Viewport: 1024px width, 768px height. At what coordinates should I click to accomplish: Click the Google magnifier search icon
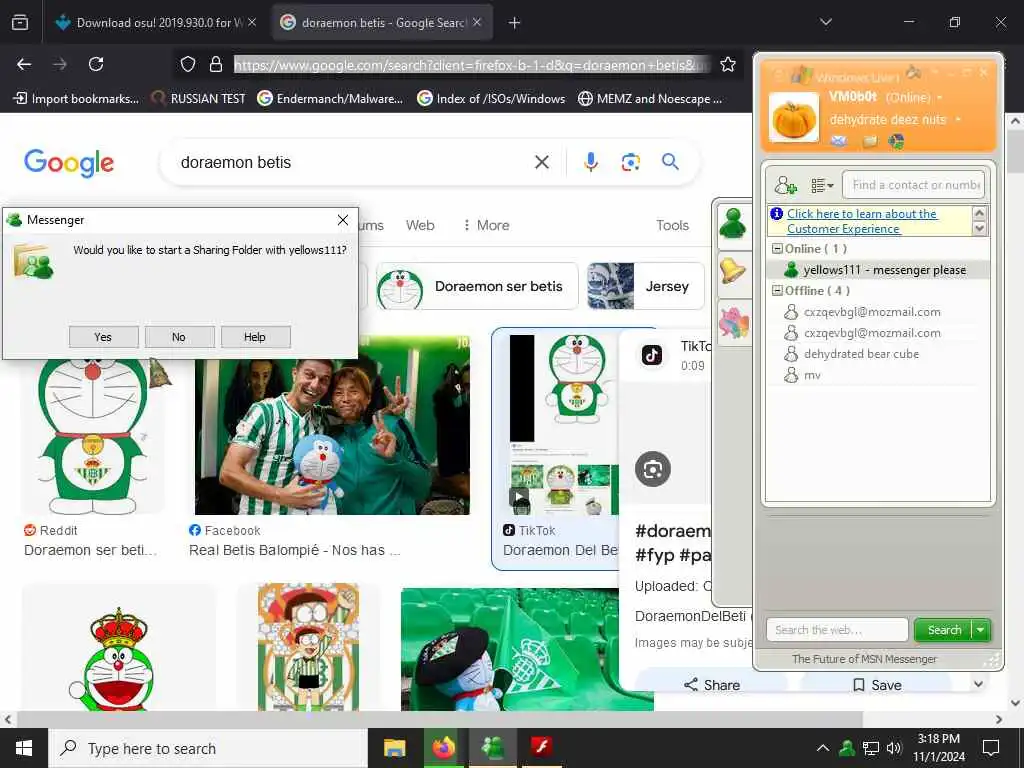pyautogui.click(x=670, y=161)
